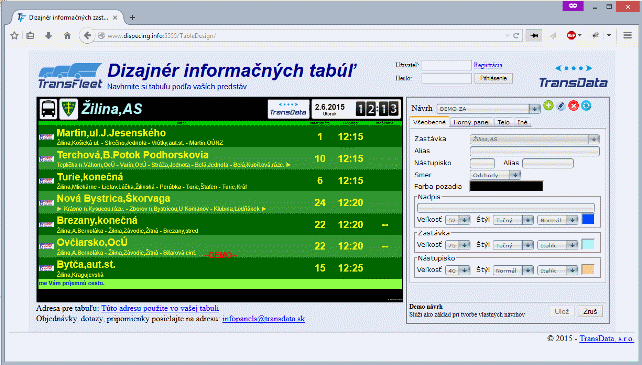This screenshot has height=365, width=642.
Task: Click the red adblock extension icon
Action: tap(571, 36)
